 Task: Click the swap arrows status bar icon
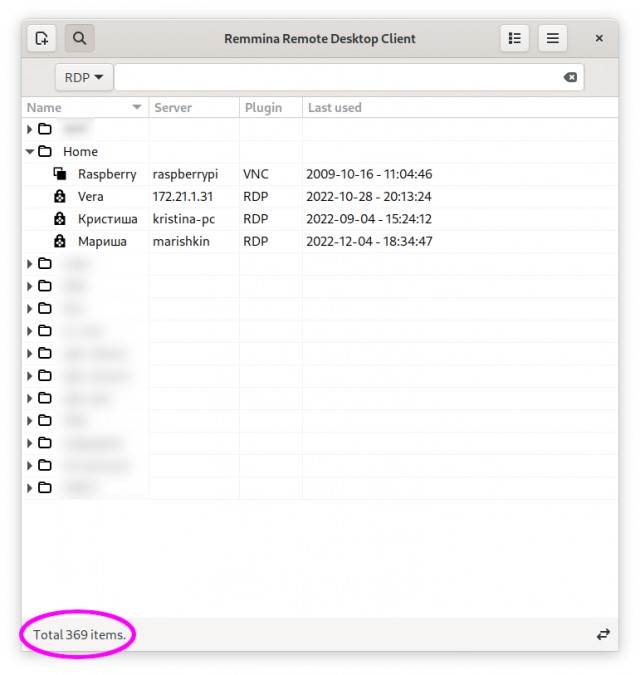[603, 634]
